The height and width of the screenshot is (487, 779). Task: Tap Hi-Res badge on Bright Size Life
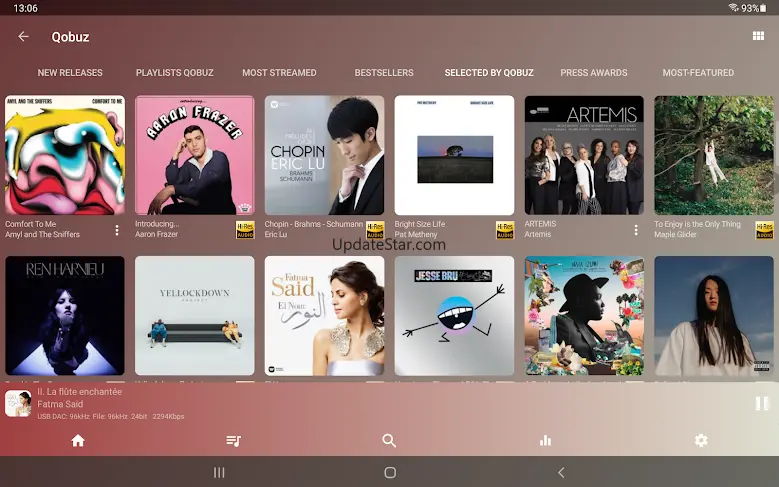(505, 230)
